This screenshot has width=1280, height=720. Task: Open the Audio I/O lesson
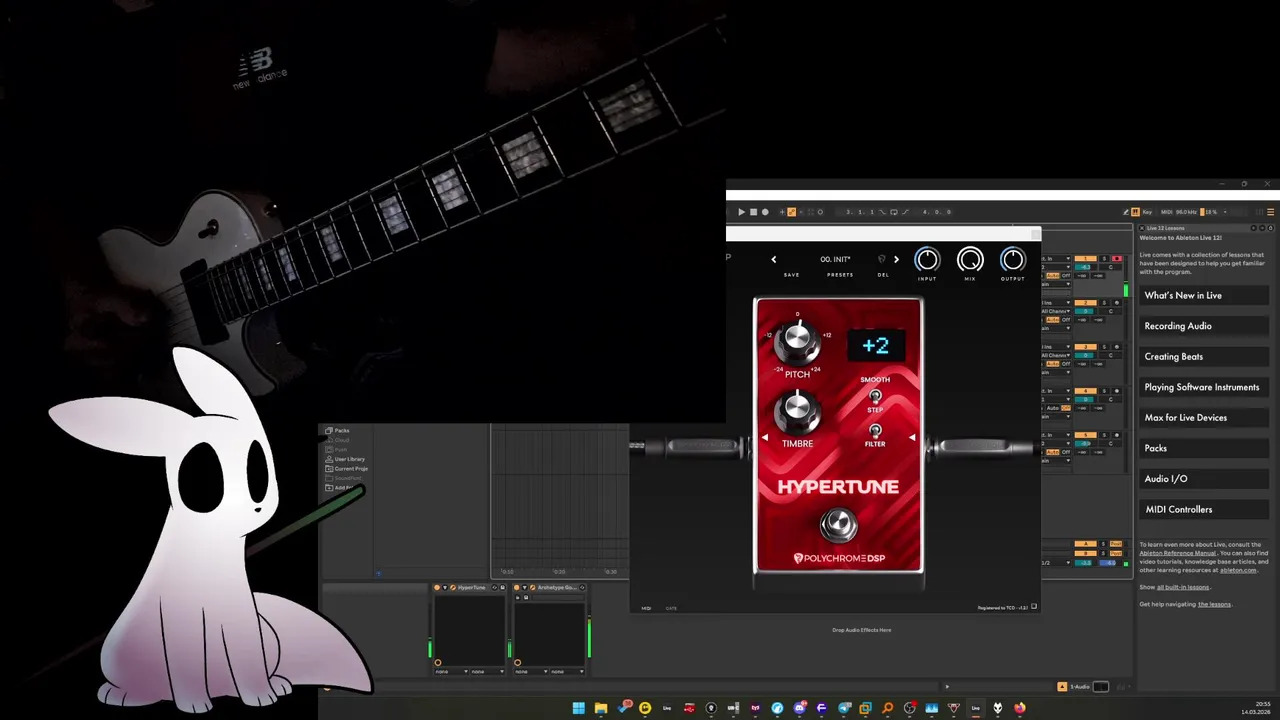(1204, 478)
